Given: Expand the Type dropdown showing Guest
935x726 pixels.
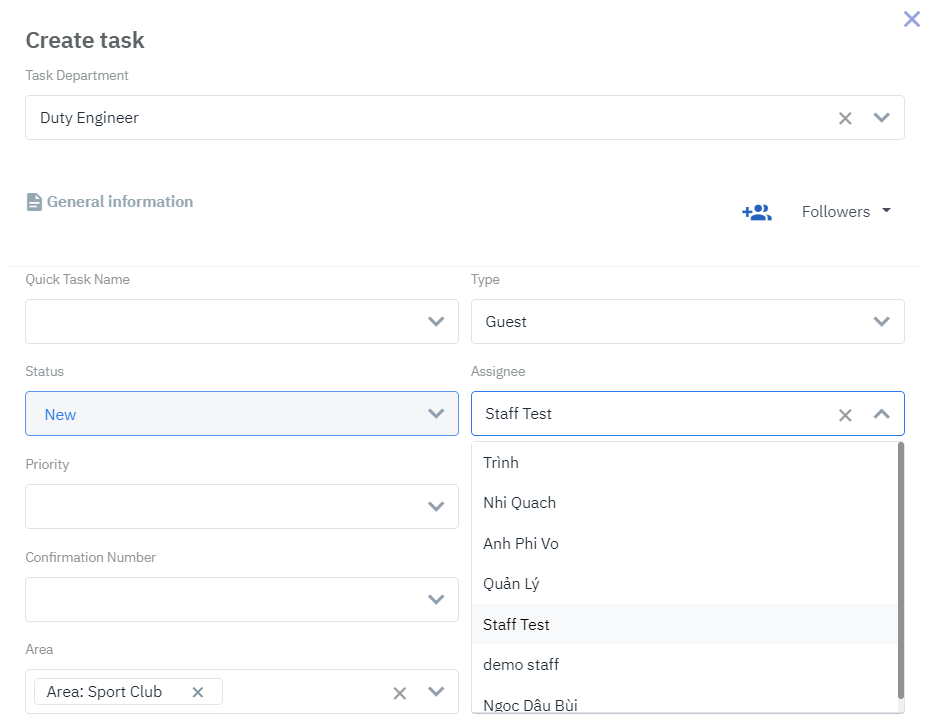Looking at the screenshot, I should point(881,322).
